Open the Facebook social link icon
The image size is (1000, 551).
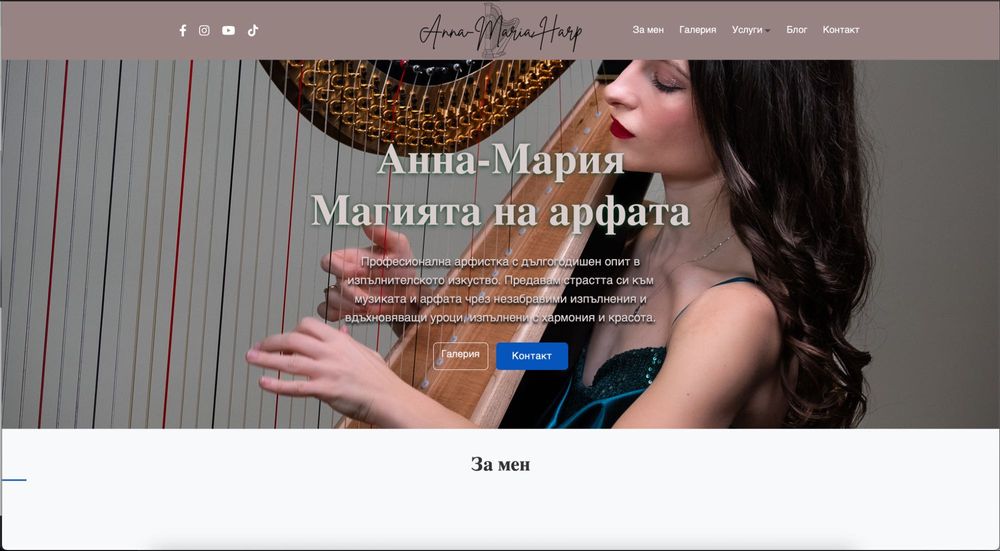tap(182, 31)
